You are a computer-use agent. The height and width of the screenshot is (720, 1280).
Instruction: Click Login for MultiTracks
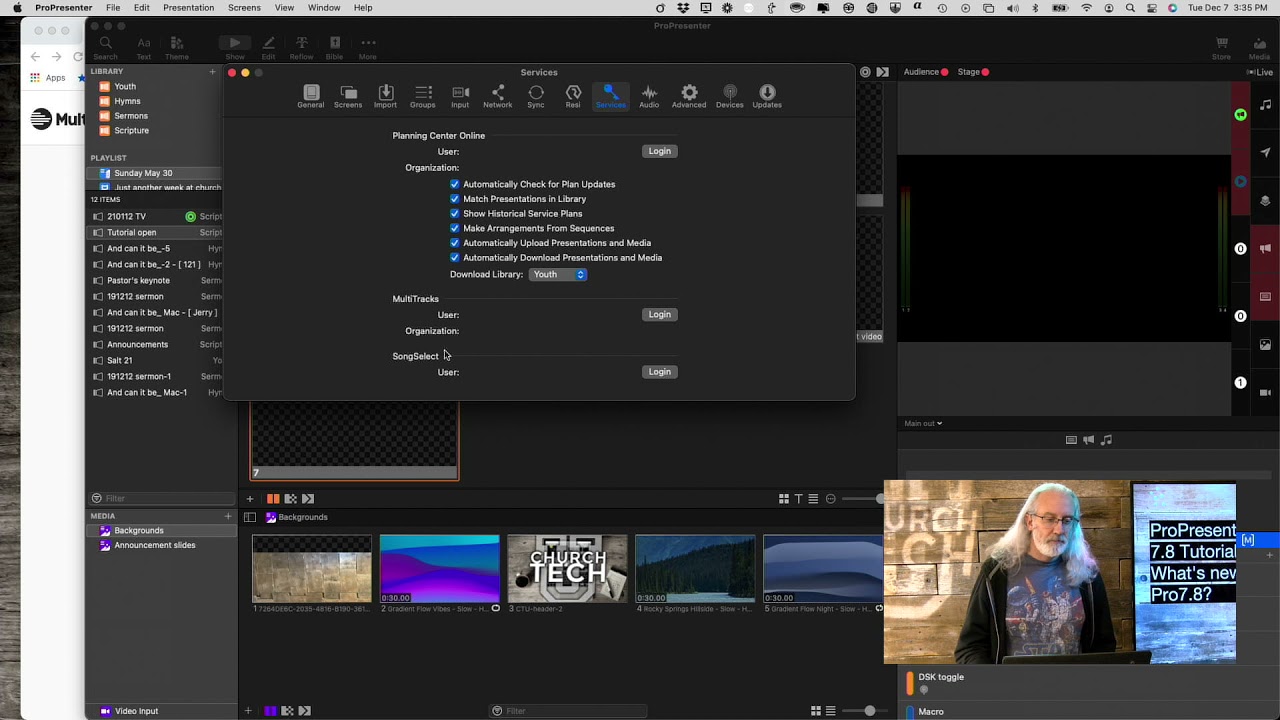[659, 314]
